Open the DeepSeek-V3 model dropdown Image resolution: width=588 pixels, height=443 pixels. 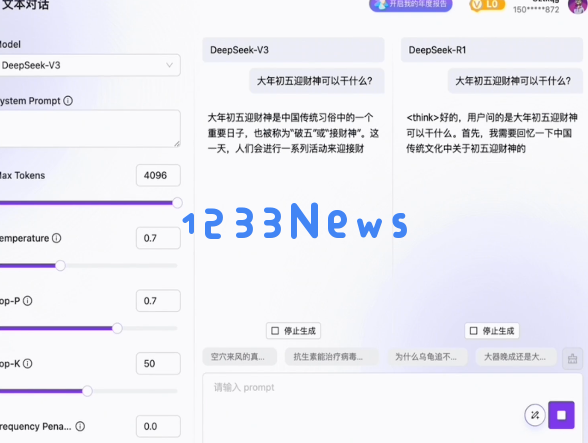(x=90, y=65)
